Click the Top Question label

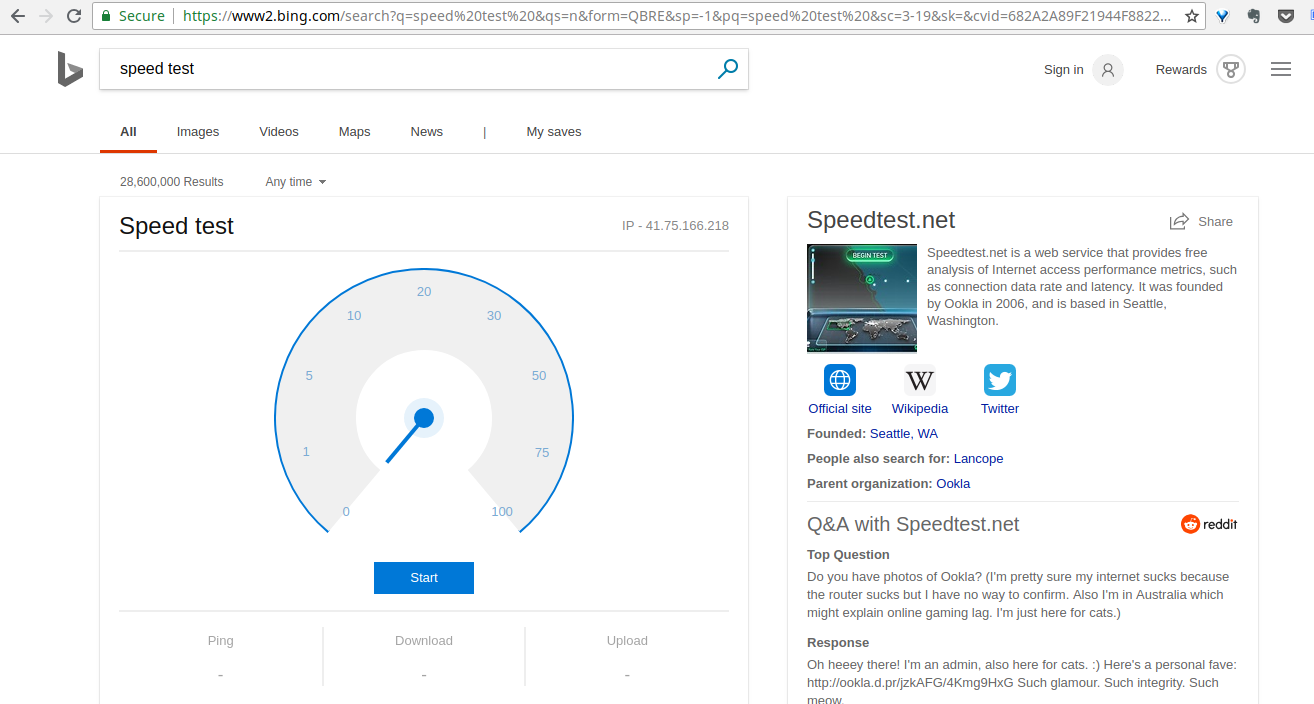tap(848, 555)
